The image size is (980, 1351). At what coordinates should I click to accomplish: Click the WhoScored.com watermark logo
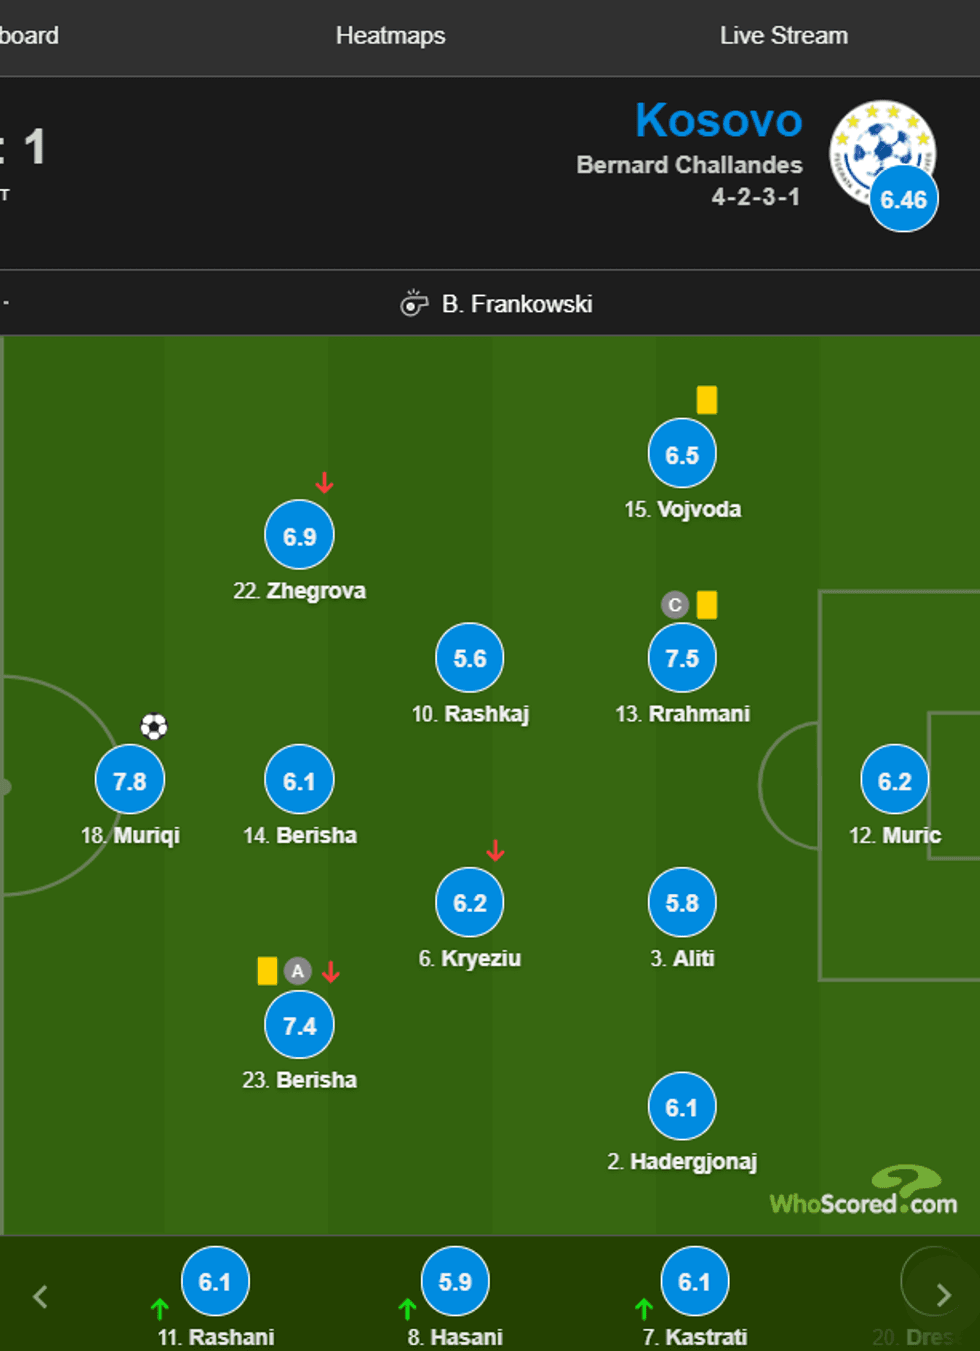click(863, 1193)
